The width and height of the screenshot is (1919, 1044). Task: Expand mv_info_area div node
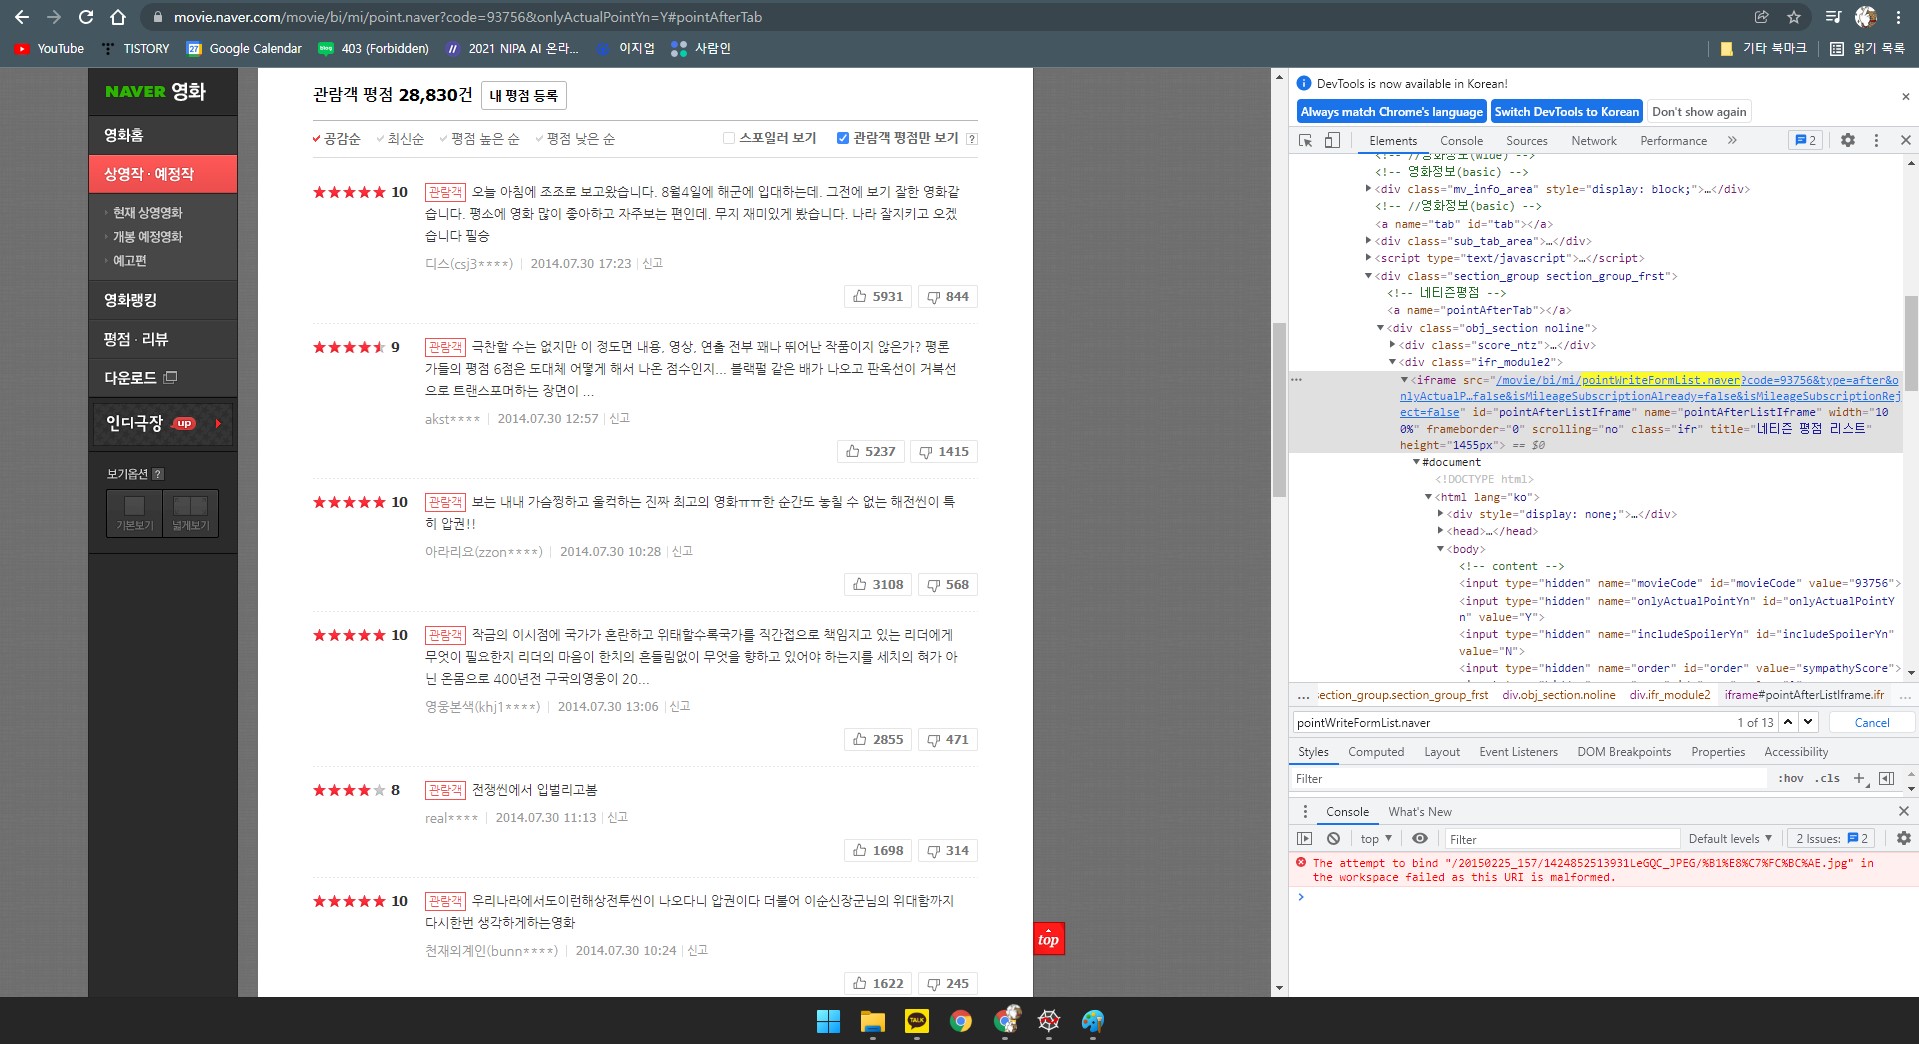pyautogui.click(x=1368, y=188)
